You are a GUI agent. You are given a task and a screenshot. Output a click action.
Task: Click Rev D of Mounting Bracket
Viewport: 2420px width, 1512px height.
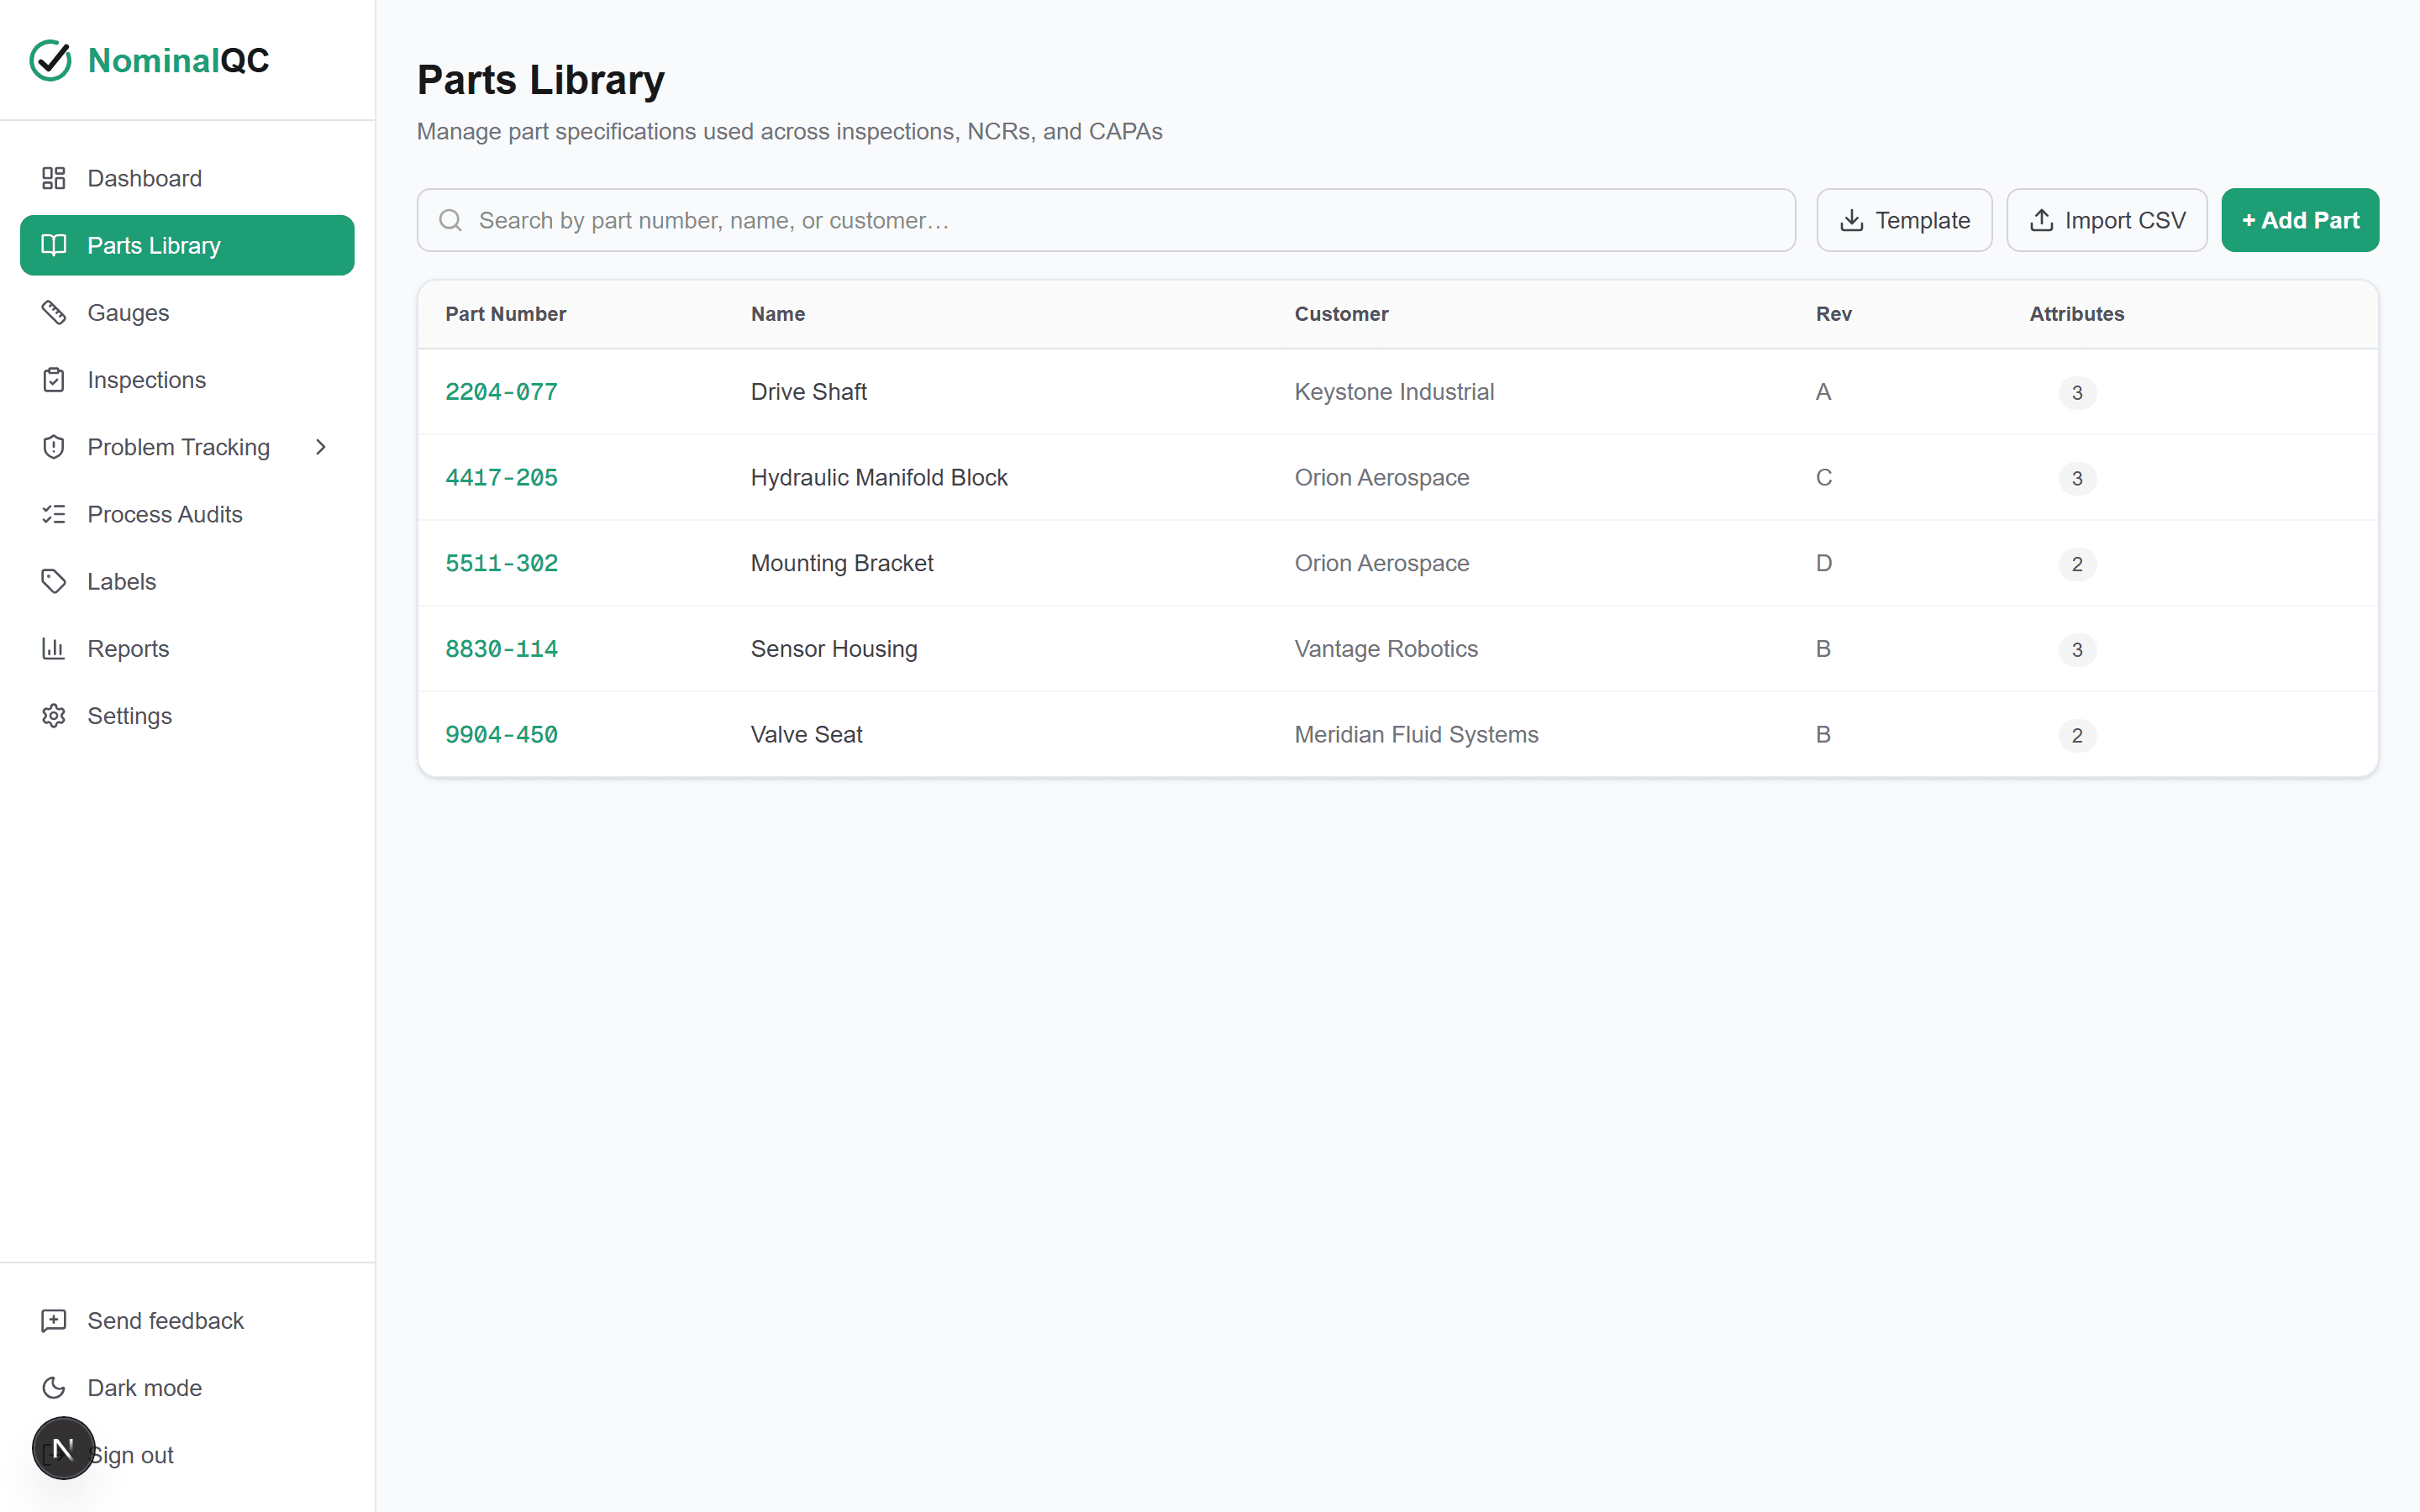tap(1823, 563)
